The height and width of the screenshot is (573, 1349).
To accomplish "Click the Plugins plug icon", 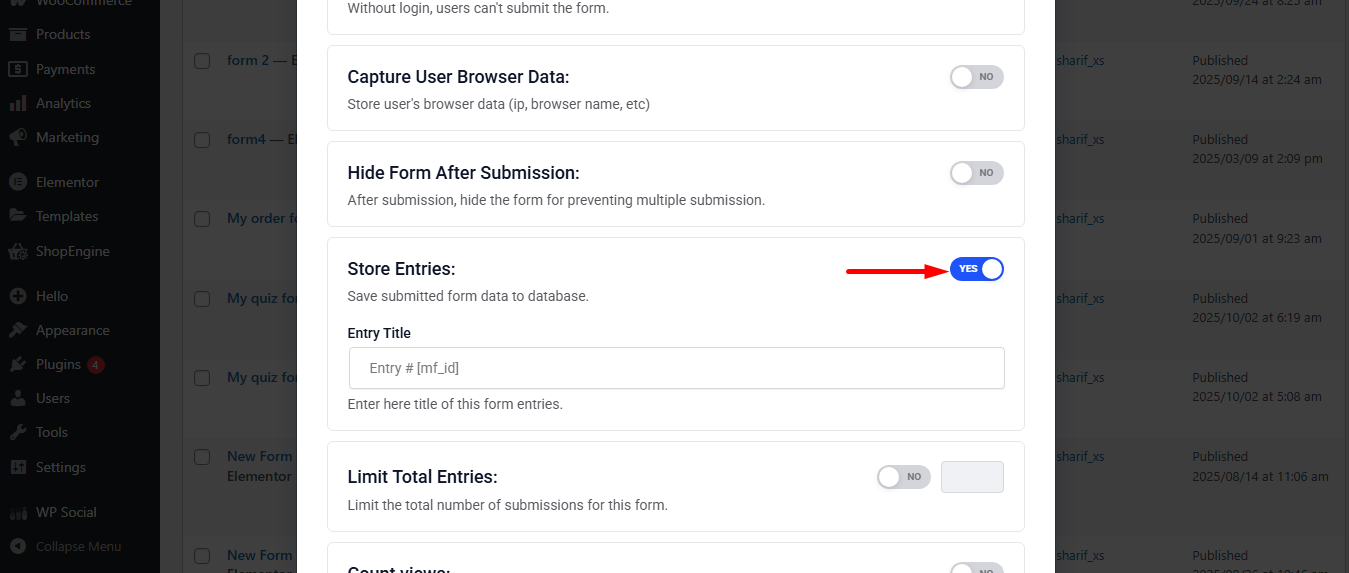I will (x=18, y=364).
